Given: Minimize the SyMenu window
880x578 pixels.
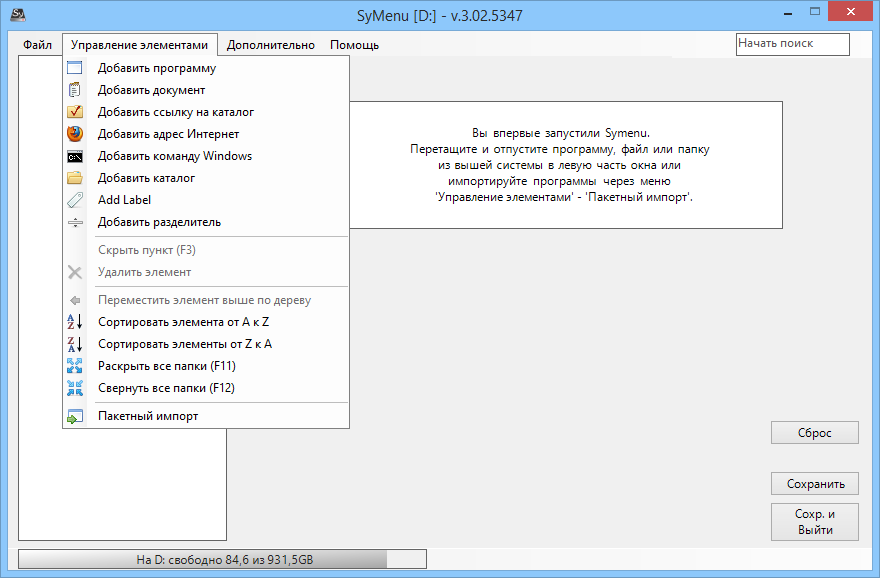Looking at the screenshot, I should tap(787, 12).
